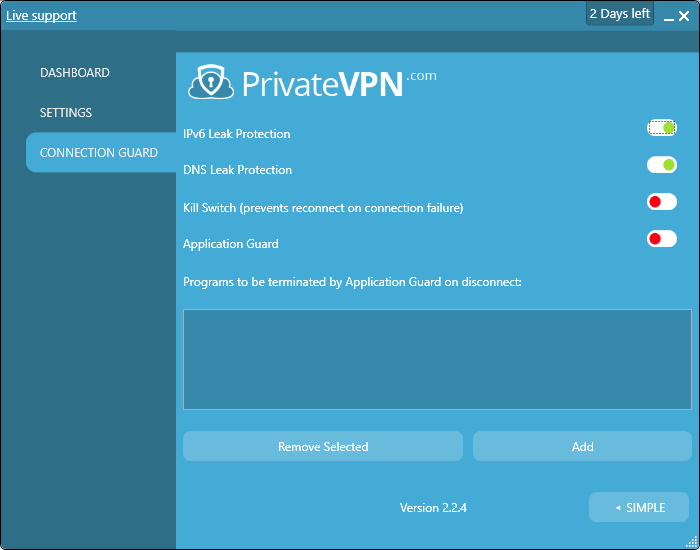The height and width of the screenshot is (550, 700).
Task: Turn off DNS Leak Protection
Action: pos(662,165)
